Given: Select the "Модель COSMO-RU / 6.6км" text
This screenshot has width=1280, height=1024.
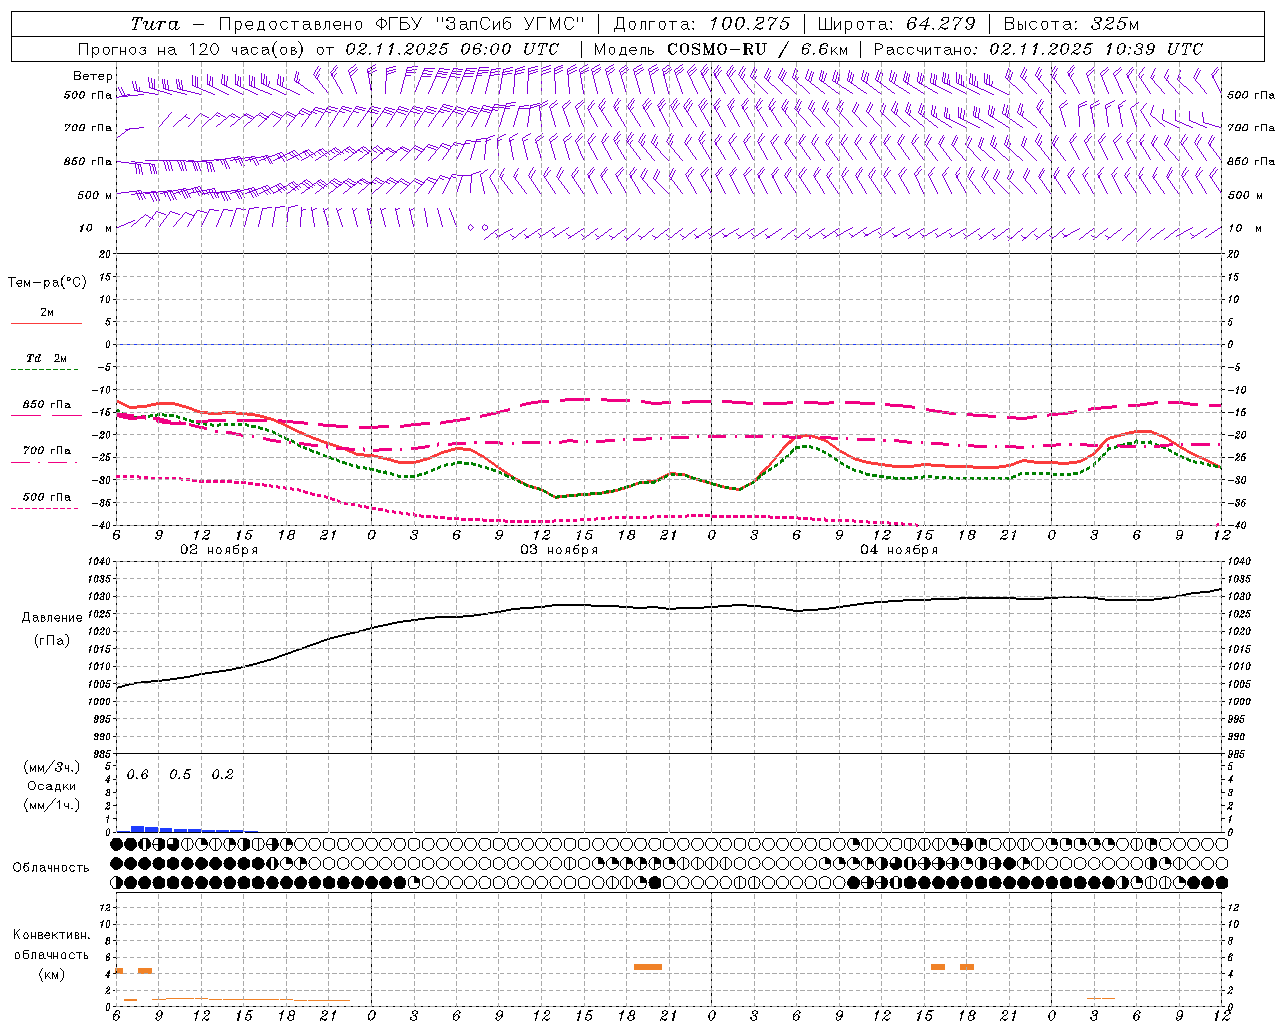Looking at the screenshot, I should click(721, 49).
